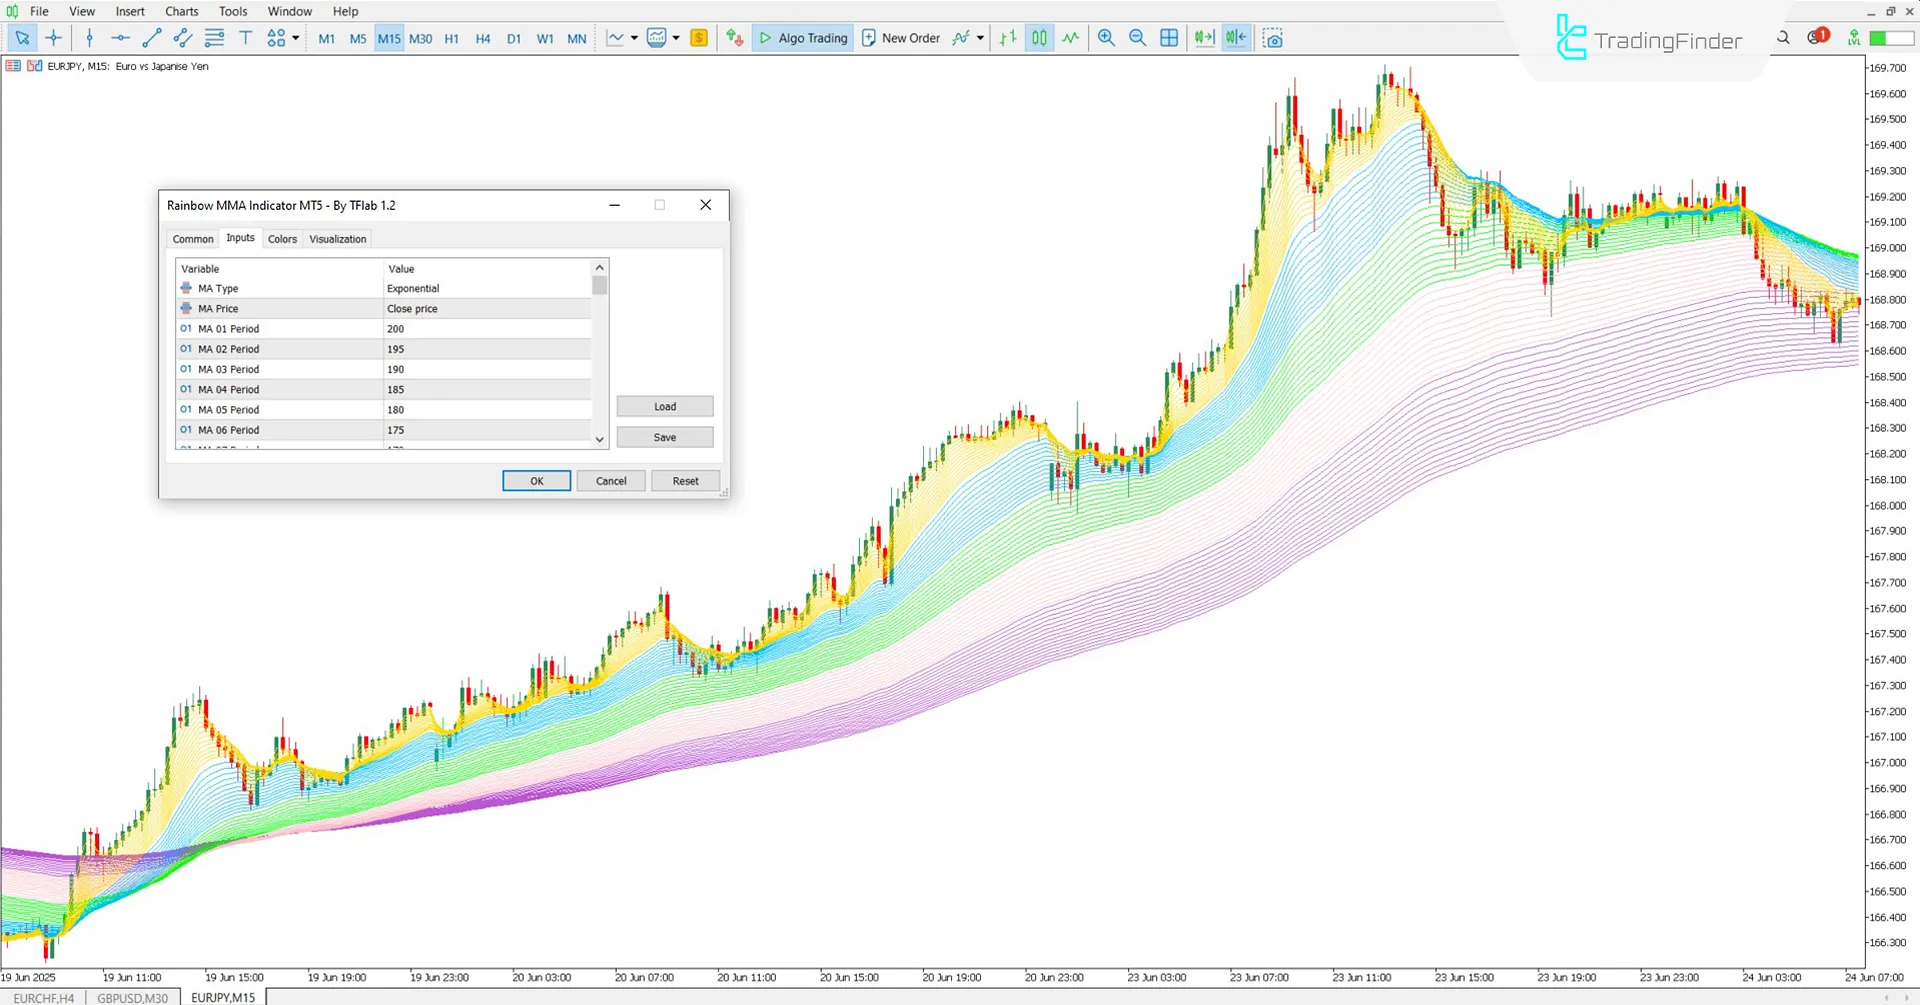This screenshot has height=1005, width=1920.
Task: Zoom out of the chart
Action: (x=1137, y=37)
